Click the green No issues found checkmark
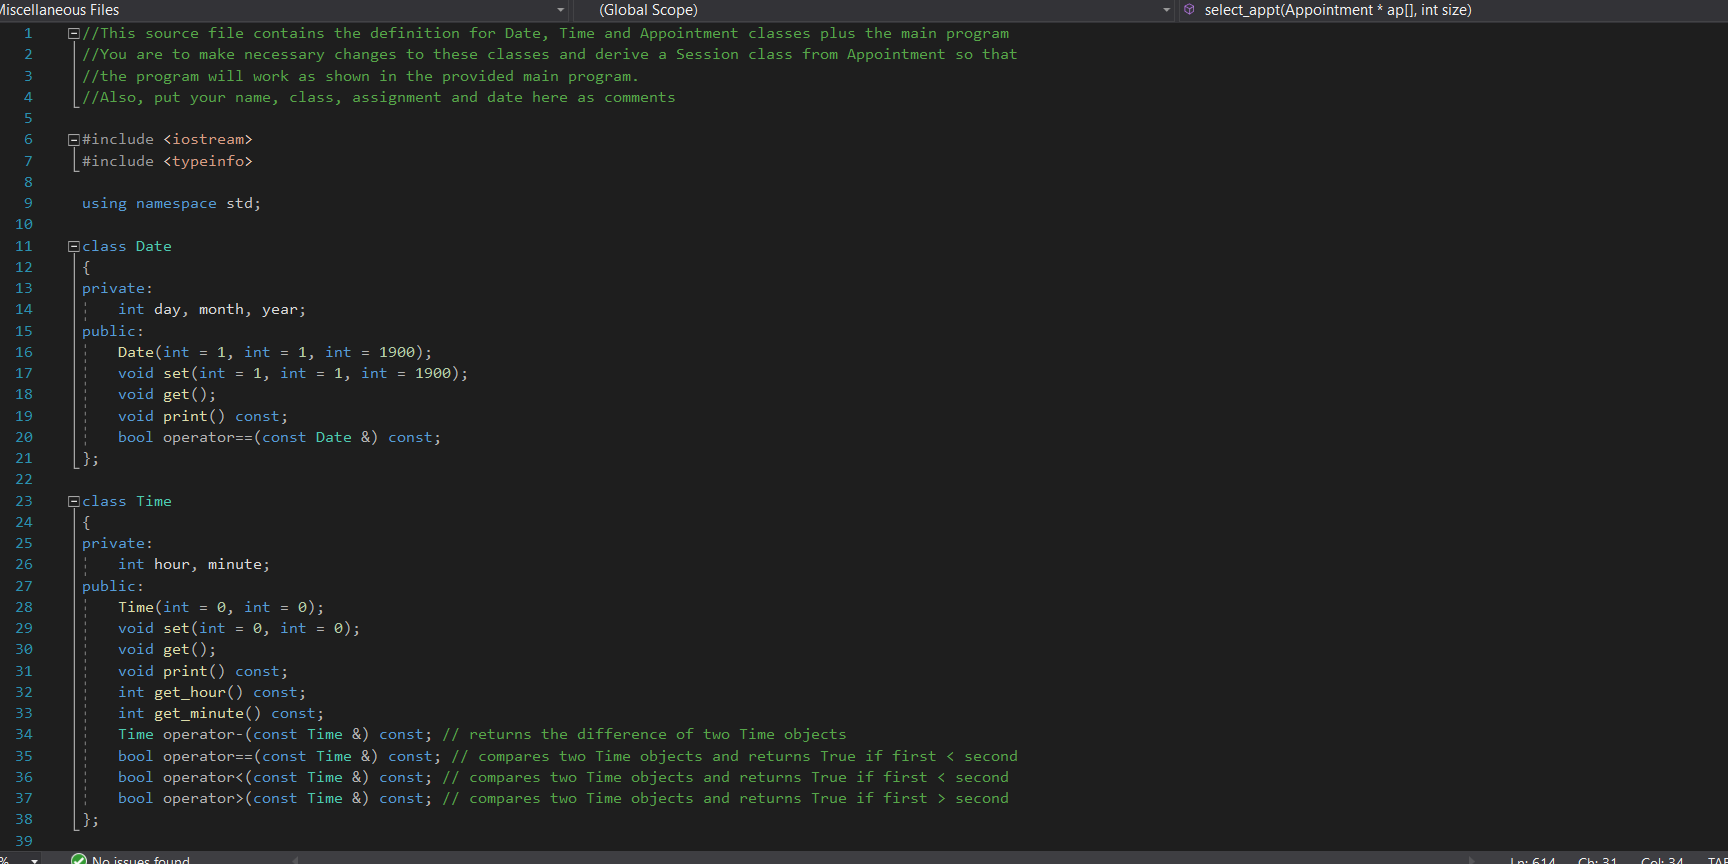The height and width of the screenshot is (864, 1728). click(79, 859)
